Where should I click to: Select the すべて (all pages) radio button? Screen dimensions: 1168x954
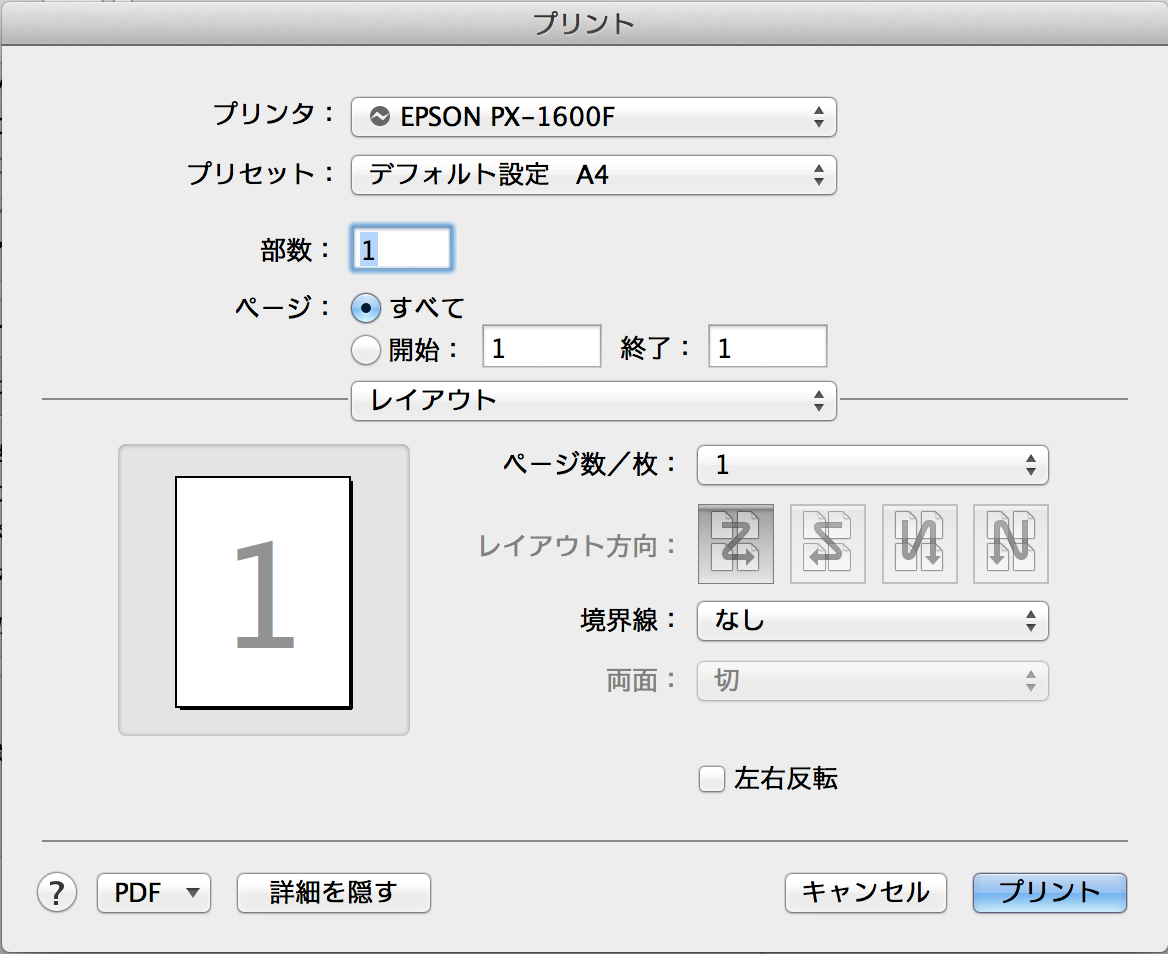point(367,308)
